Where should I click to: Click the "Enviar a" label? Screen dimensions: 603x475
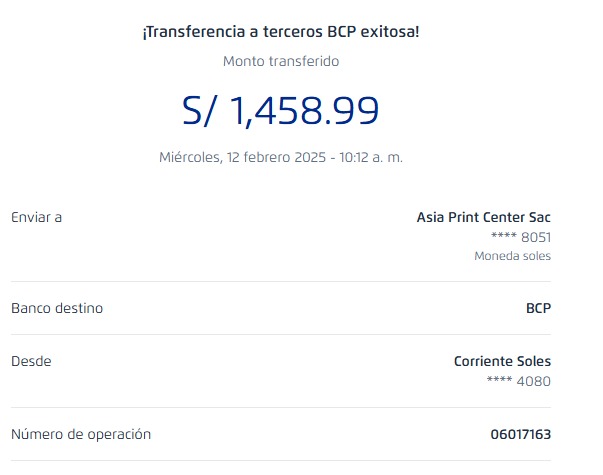click(36, 217)
